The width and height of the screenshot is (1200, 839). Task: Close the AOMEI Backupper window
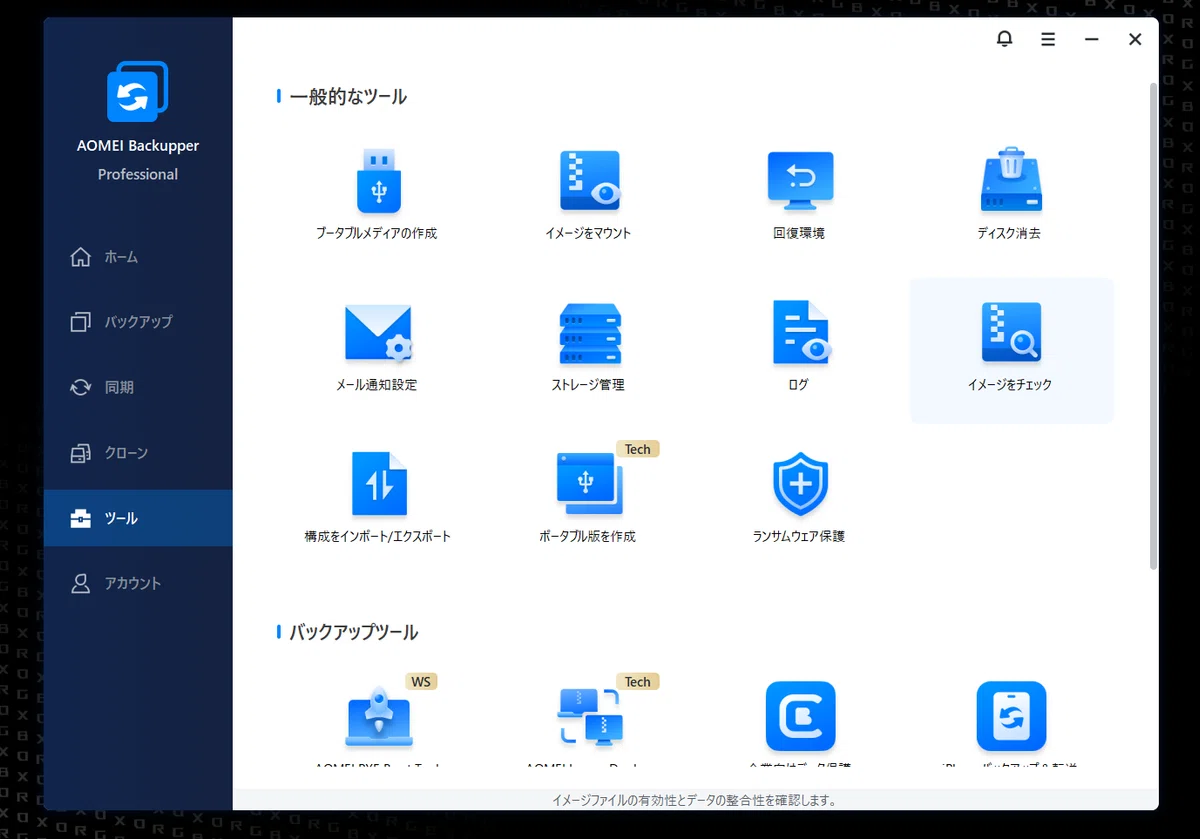pyautogui.click(x=1135, y=39)
